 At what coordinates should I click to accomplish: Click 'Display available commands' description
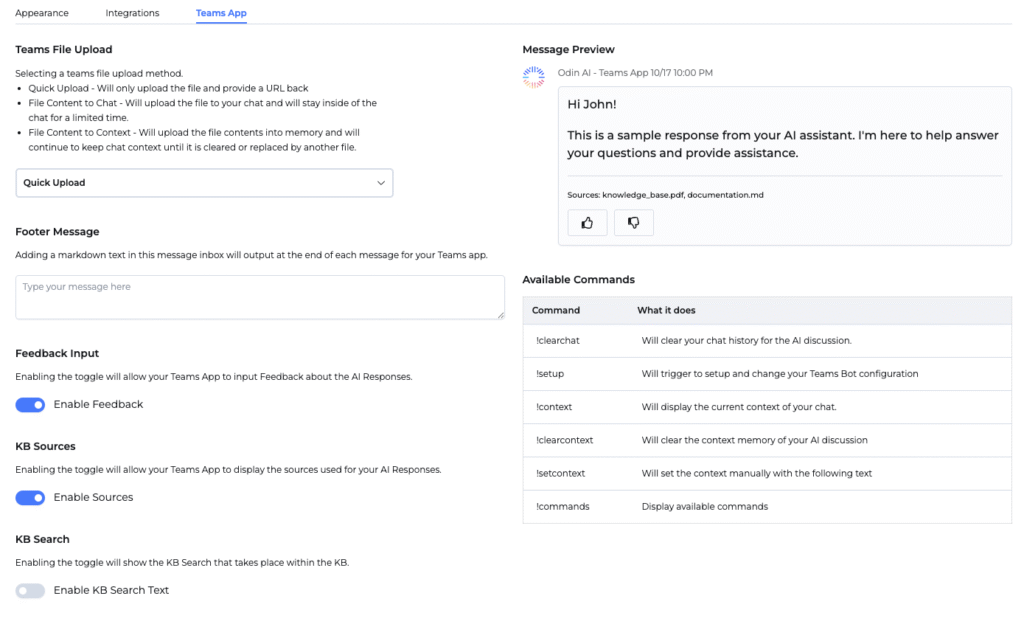[705, 507]
